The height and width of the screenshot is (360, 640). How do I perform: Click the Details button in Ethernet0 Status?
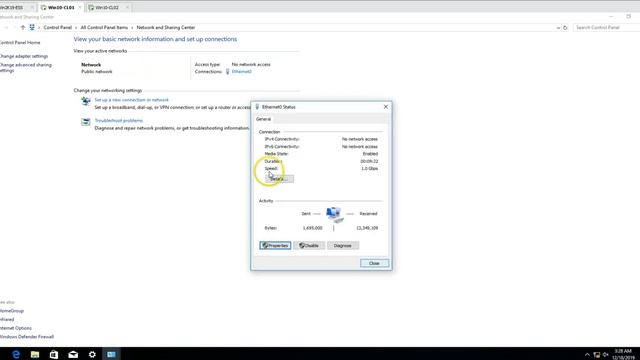tap(279, 179)
